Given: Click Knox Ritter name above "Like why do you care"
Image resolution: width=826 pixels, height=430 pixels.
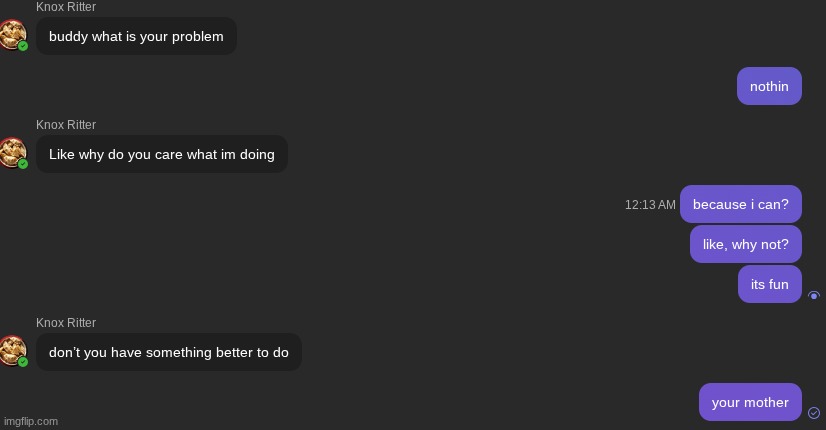Looking at the screenshot, I should pyautogui.click(x=66, y=125).
